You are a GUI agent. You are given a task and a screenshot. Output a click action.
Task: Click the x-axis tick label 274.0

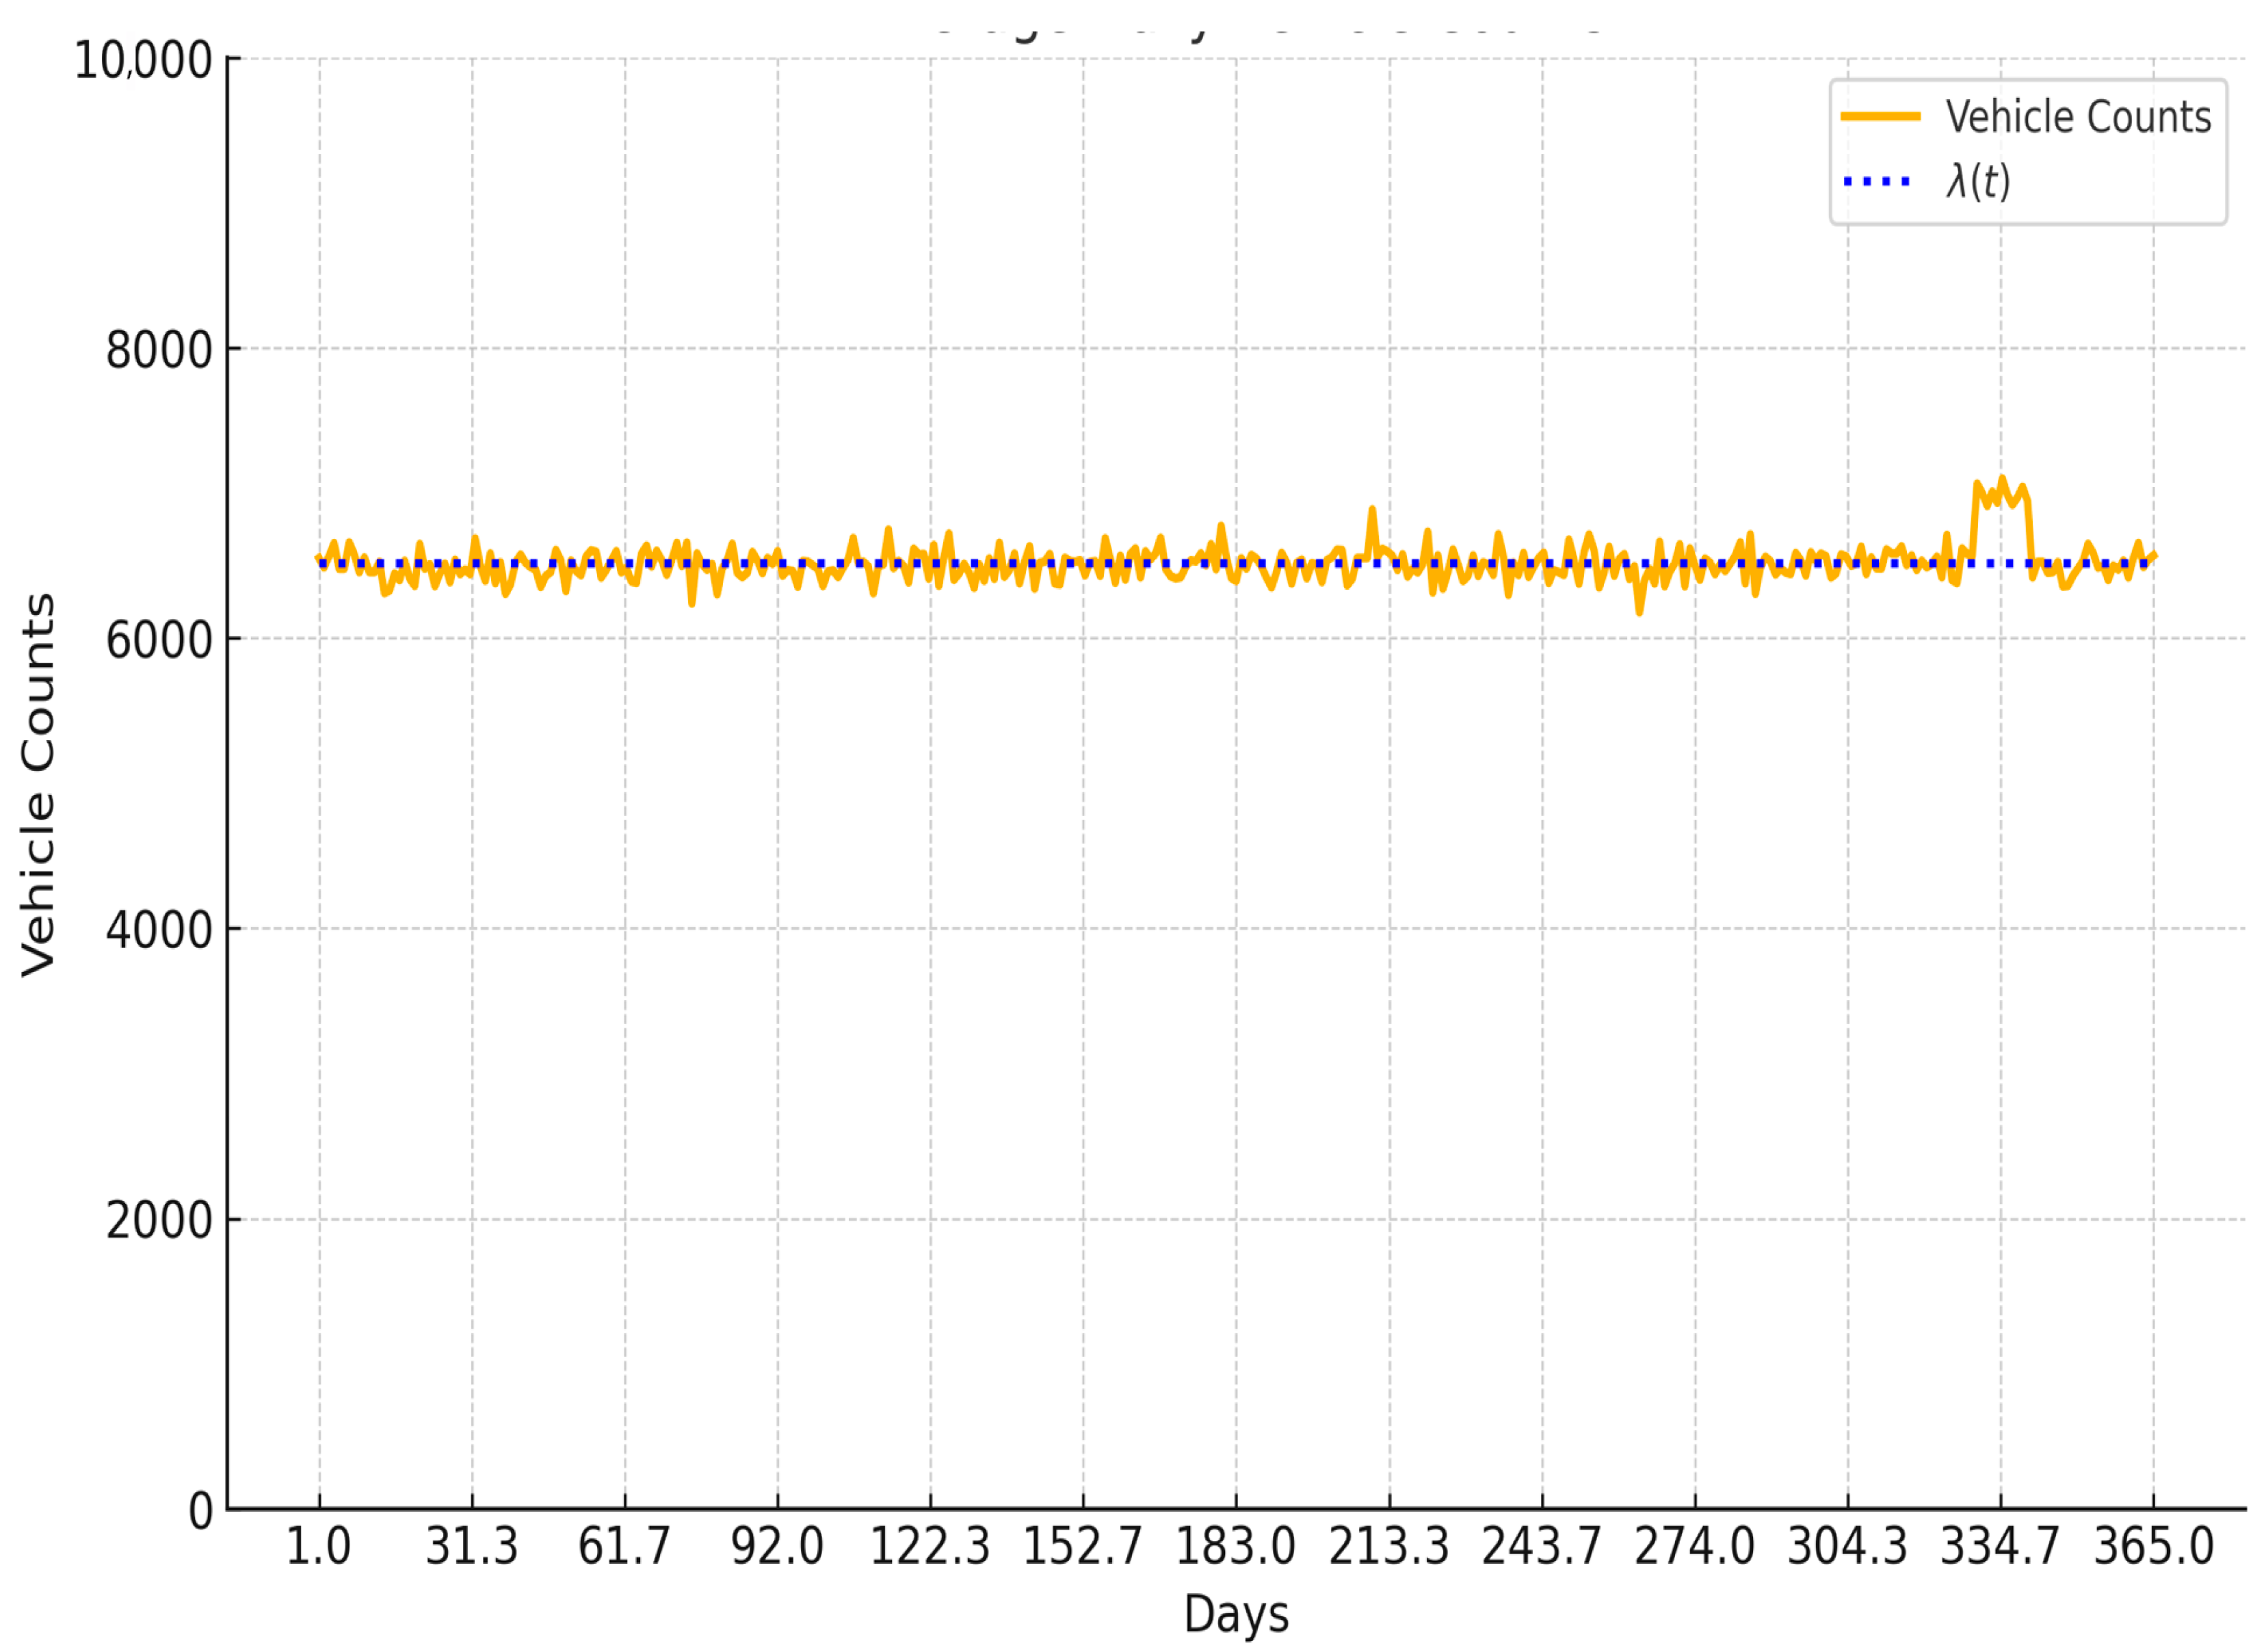(x=1694, y=1547)
